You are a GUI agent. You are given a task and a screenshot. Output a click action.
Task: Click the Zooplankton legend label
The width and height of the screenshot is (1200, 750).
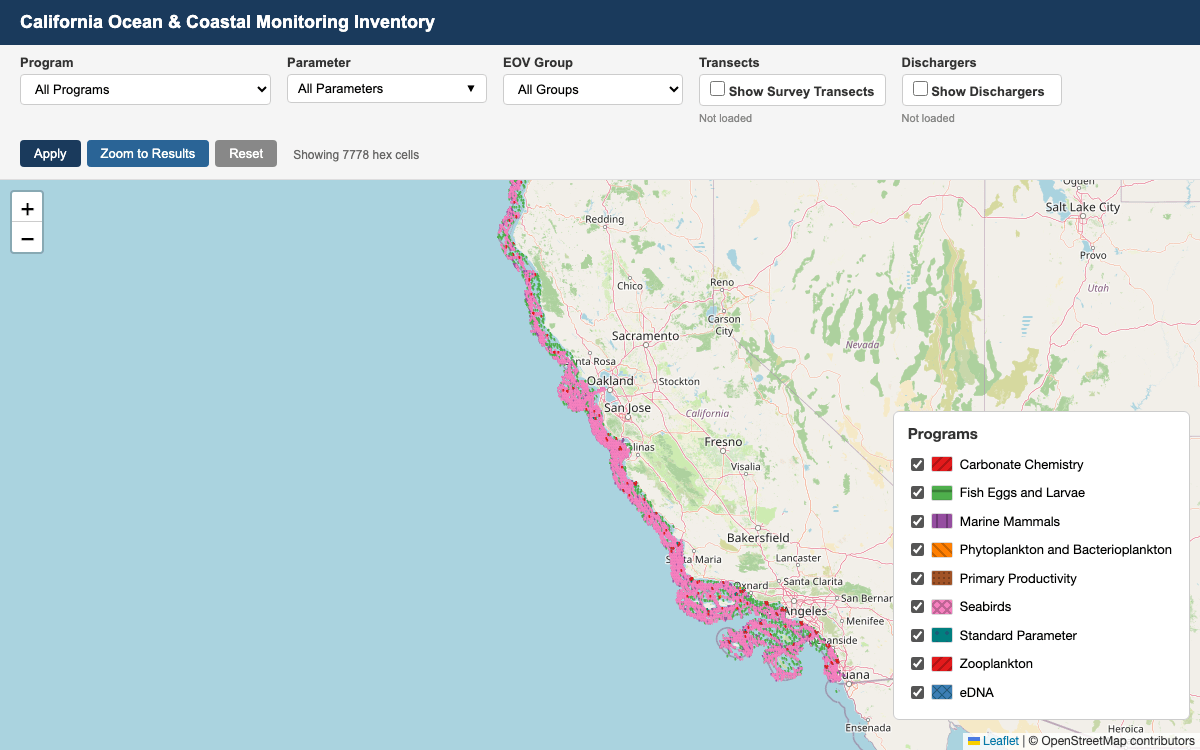[x=996, y=664]
